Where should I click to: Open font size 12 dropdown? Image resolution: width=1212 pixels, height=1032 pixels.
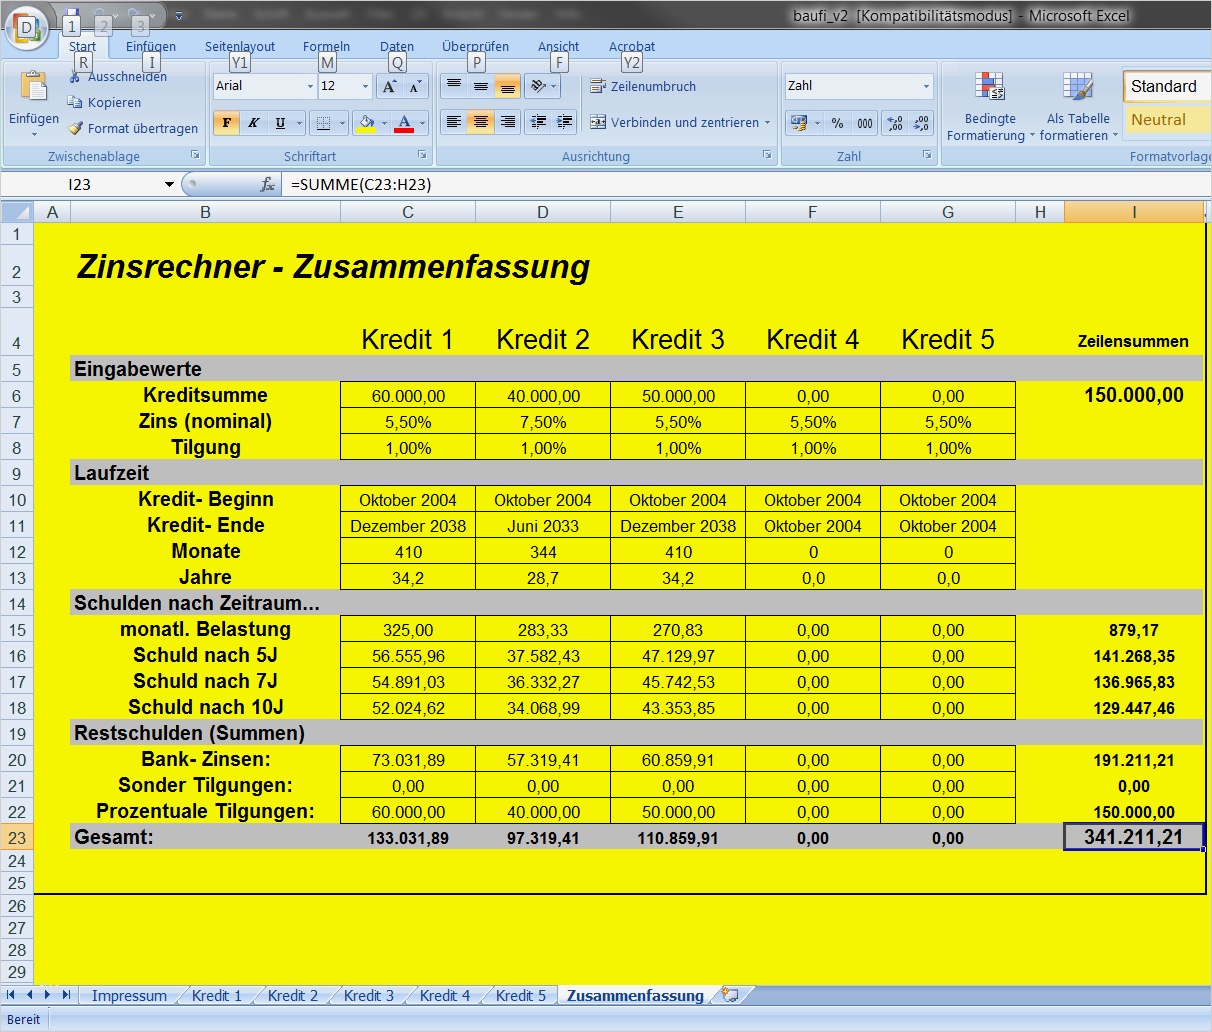[x=365, y=87]
